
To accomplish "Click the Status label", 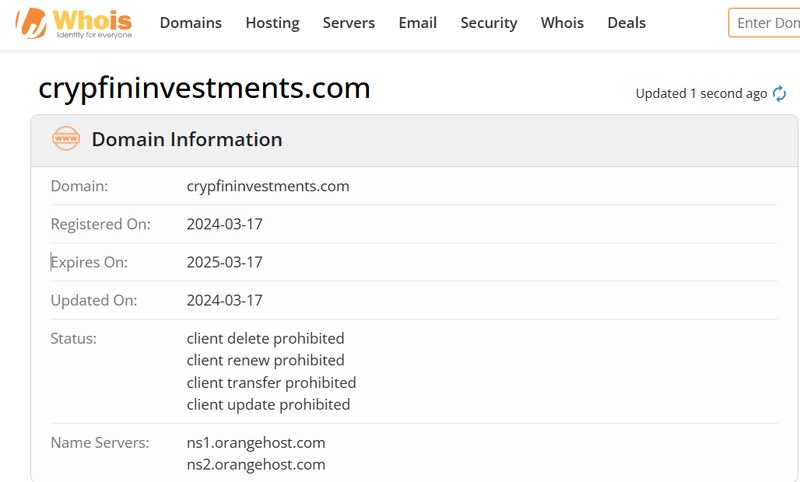I will click(x=73, y=338).
